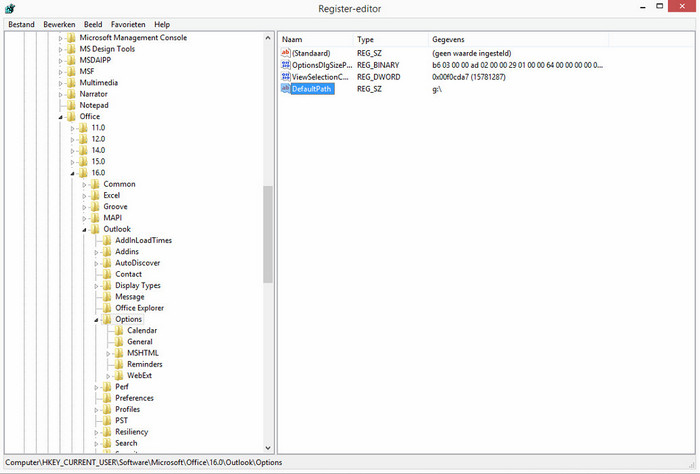Click the Preferences folder icon
700x474 pixels.
(x=107, y=398)
